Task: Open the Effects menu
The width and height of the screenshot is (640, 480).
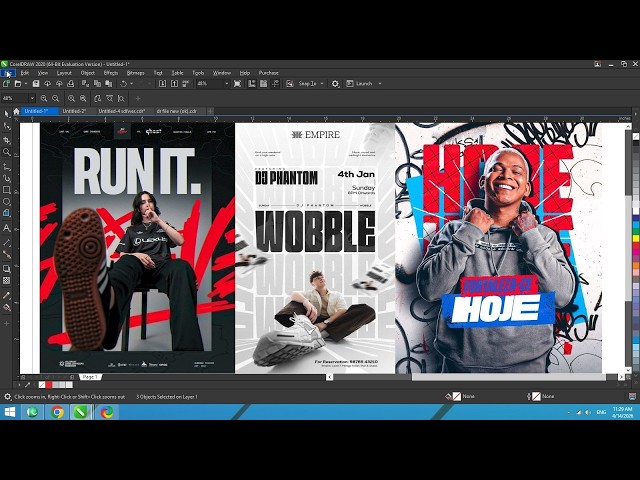Action: [x=111, y=73]
